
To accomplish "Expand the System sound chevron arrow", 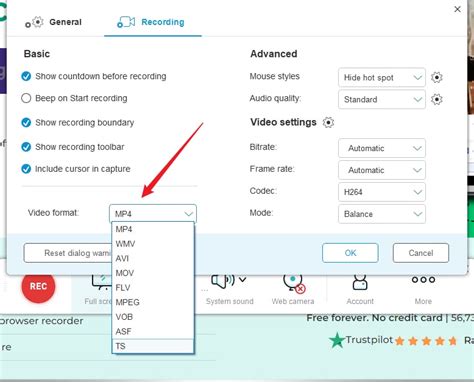I will click(x=243, y=279).
